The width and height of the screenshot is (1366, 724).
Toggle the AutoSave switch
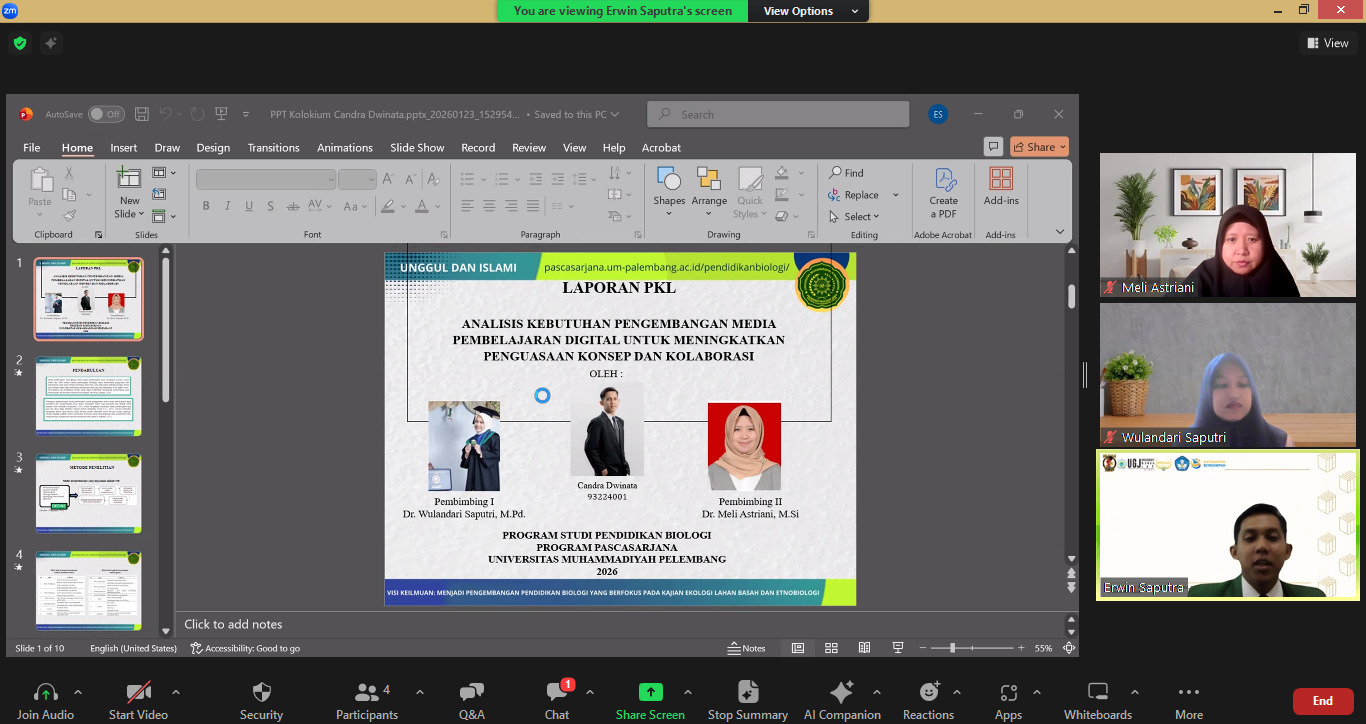[x=106, y=114]
